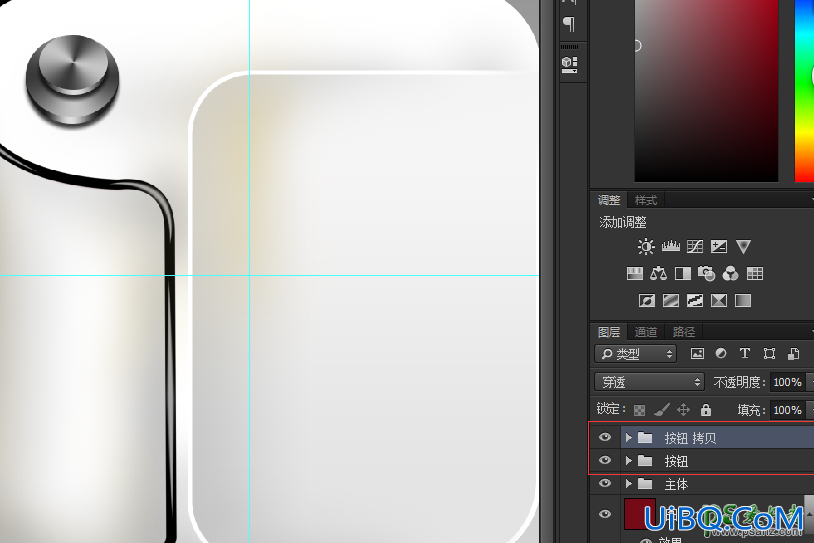This screenshot has height=543, width=814.
Task: Expand the 按钮 group
Action: coord(629,460)
